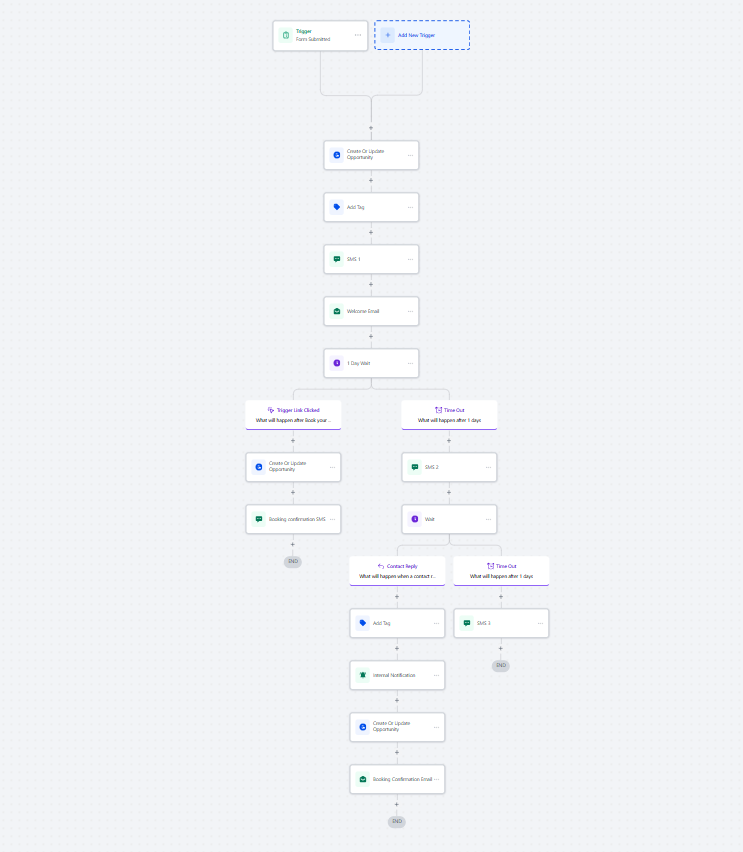
Task: Click the Booking Confirmation Email envelope icon
Action: tap(363, 779)
